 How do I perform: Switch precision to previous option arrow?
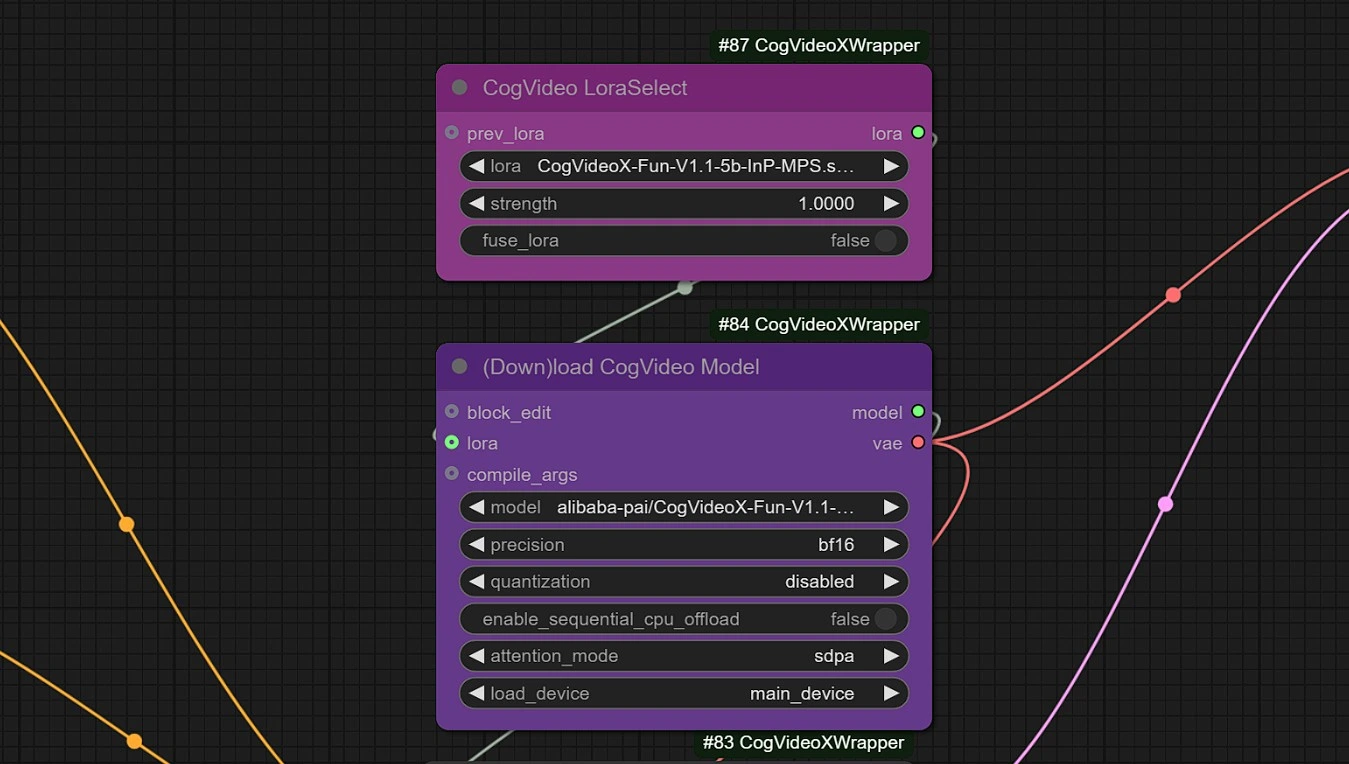click(476, 544)
